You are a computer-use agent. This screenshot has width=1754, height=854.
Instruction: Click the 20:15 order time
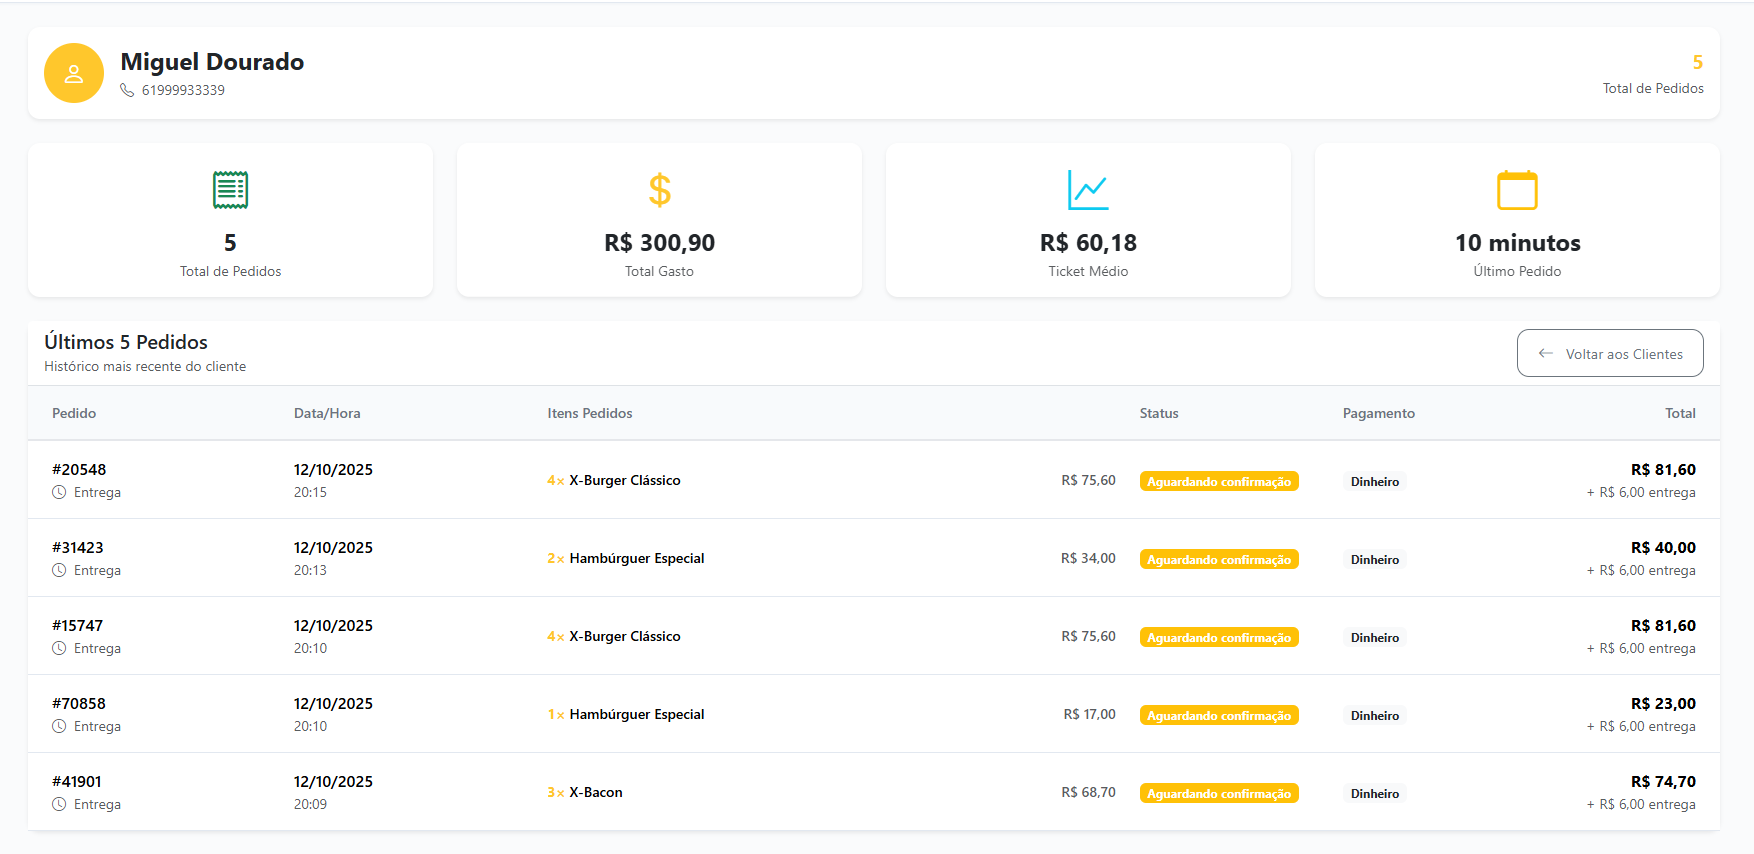pos(310,492)
